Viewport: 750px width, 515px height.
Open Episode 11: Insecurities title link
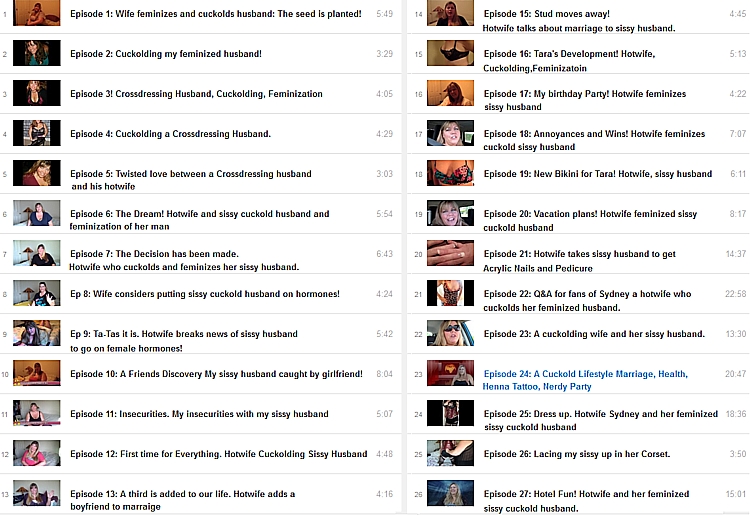point(199,414)
